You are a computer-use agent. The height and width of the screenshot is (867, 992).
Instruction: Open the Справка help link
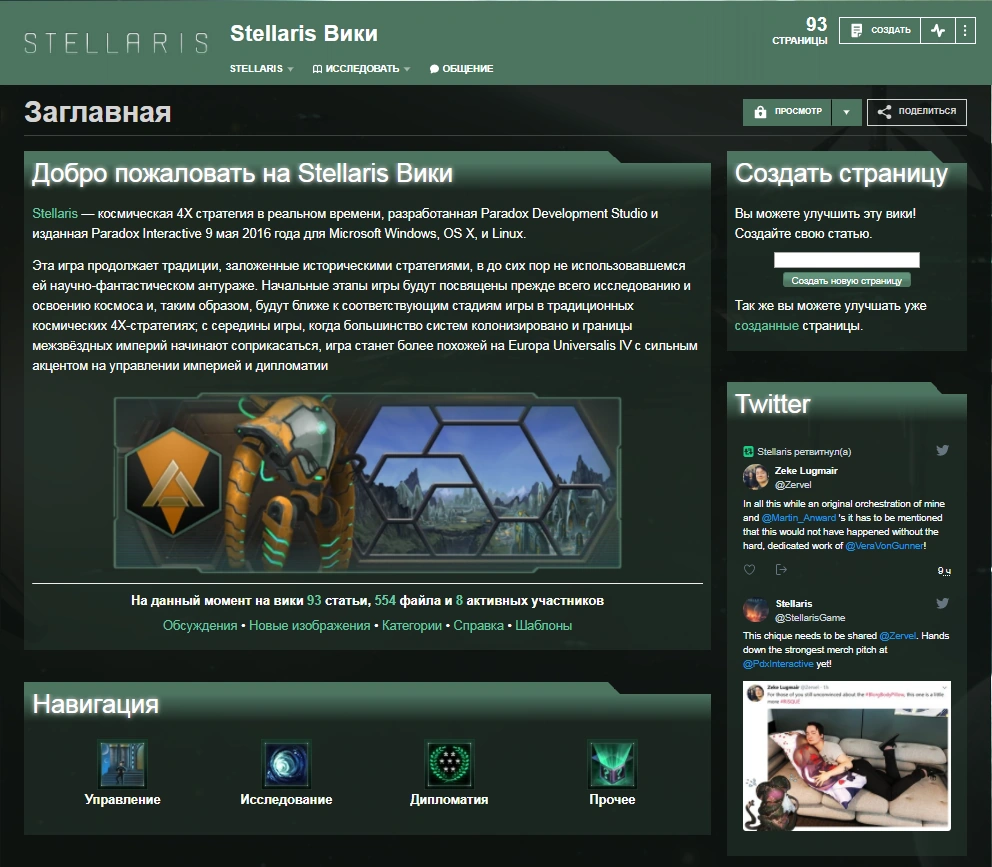coord(478,625)
